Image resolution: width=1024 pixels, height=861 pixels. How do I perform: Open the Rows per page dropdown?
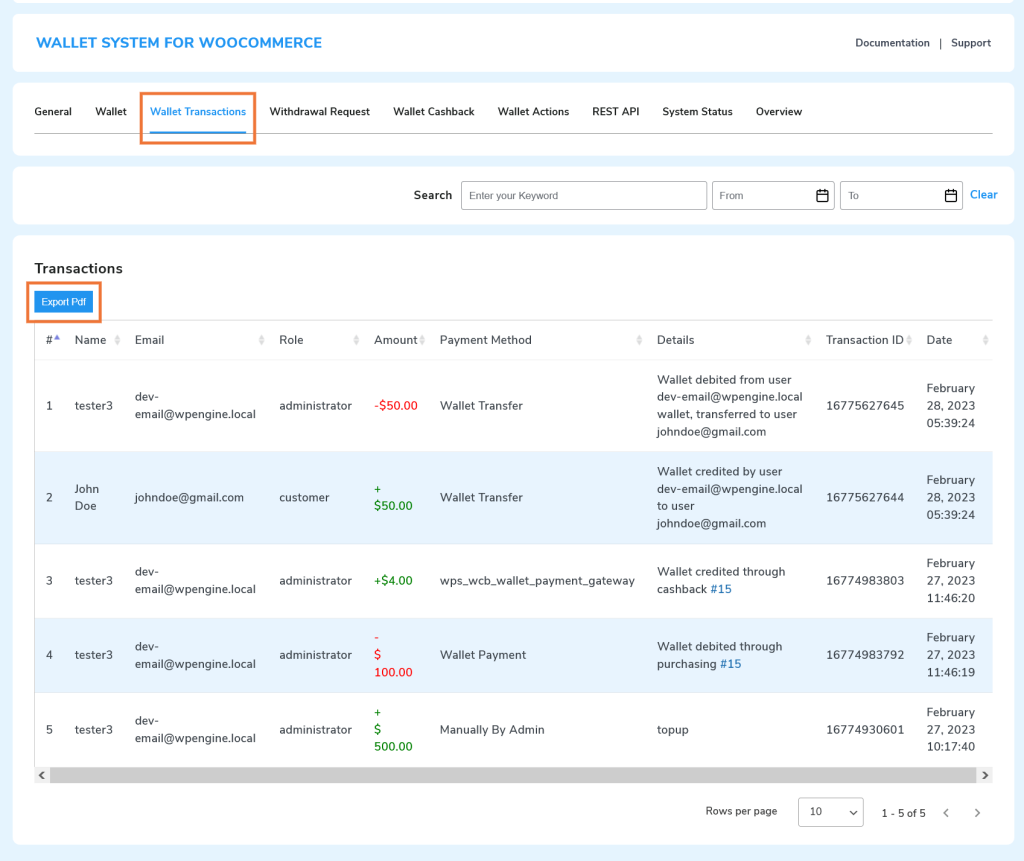coord(830,812)
